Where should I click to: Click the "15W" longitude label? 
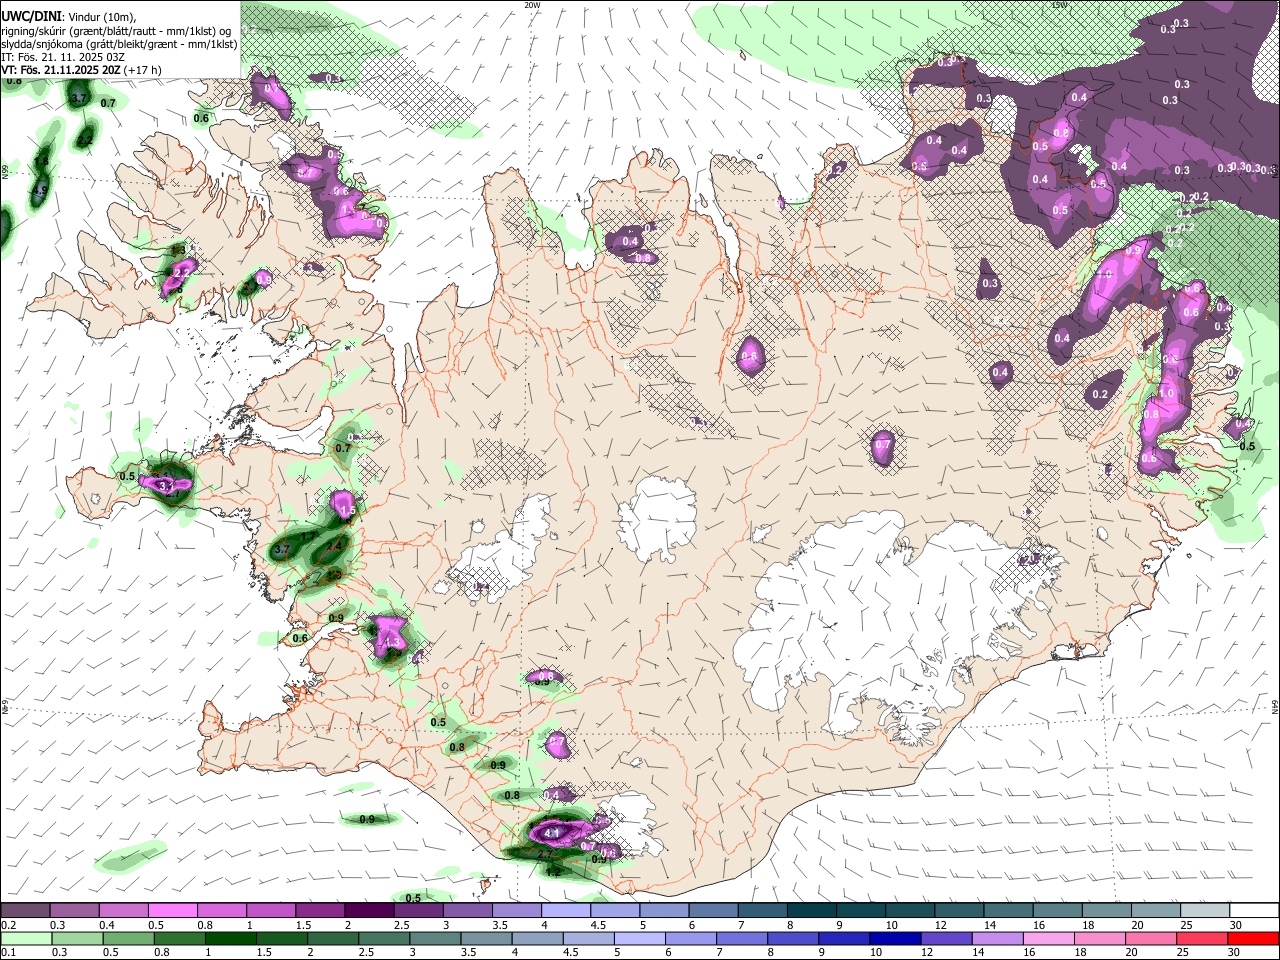[x=1059, y=5]
